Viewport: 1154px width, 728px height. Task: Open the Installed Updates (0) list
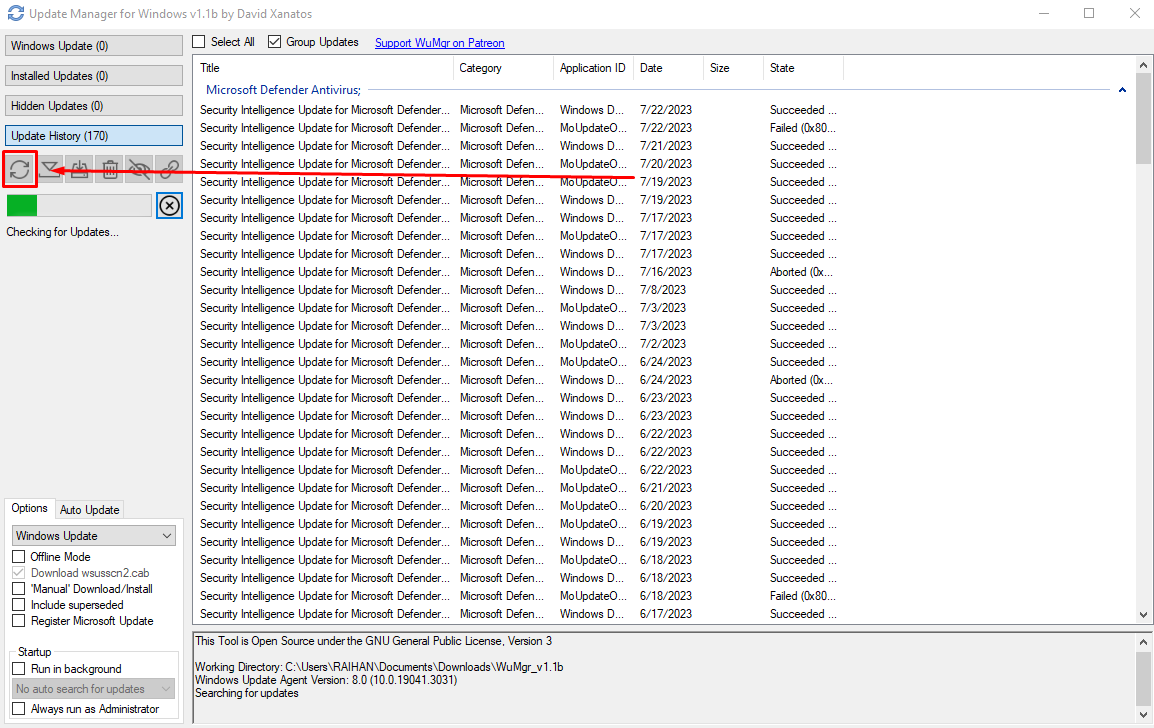click(x=94, y=76)
